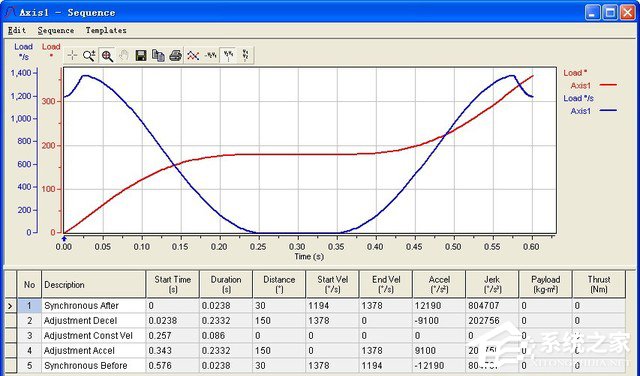Switch to stacked Y-axes layout

point(245,56)
